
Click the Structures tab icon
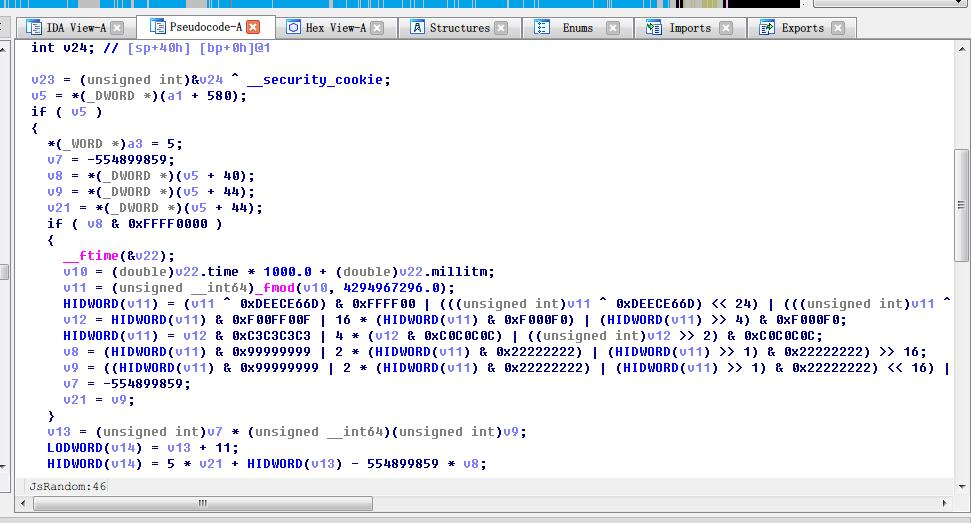(417, 28)
